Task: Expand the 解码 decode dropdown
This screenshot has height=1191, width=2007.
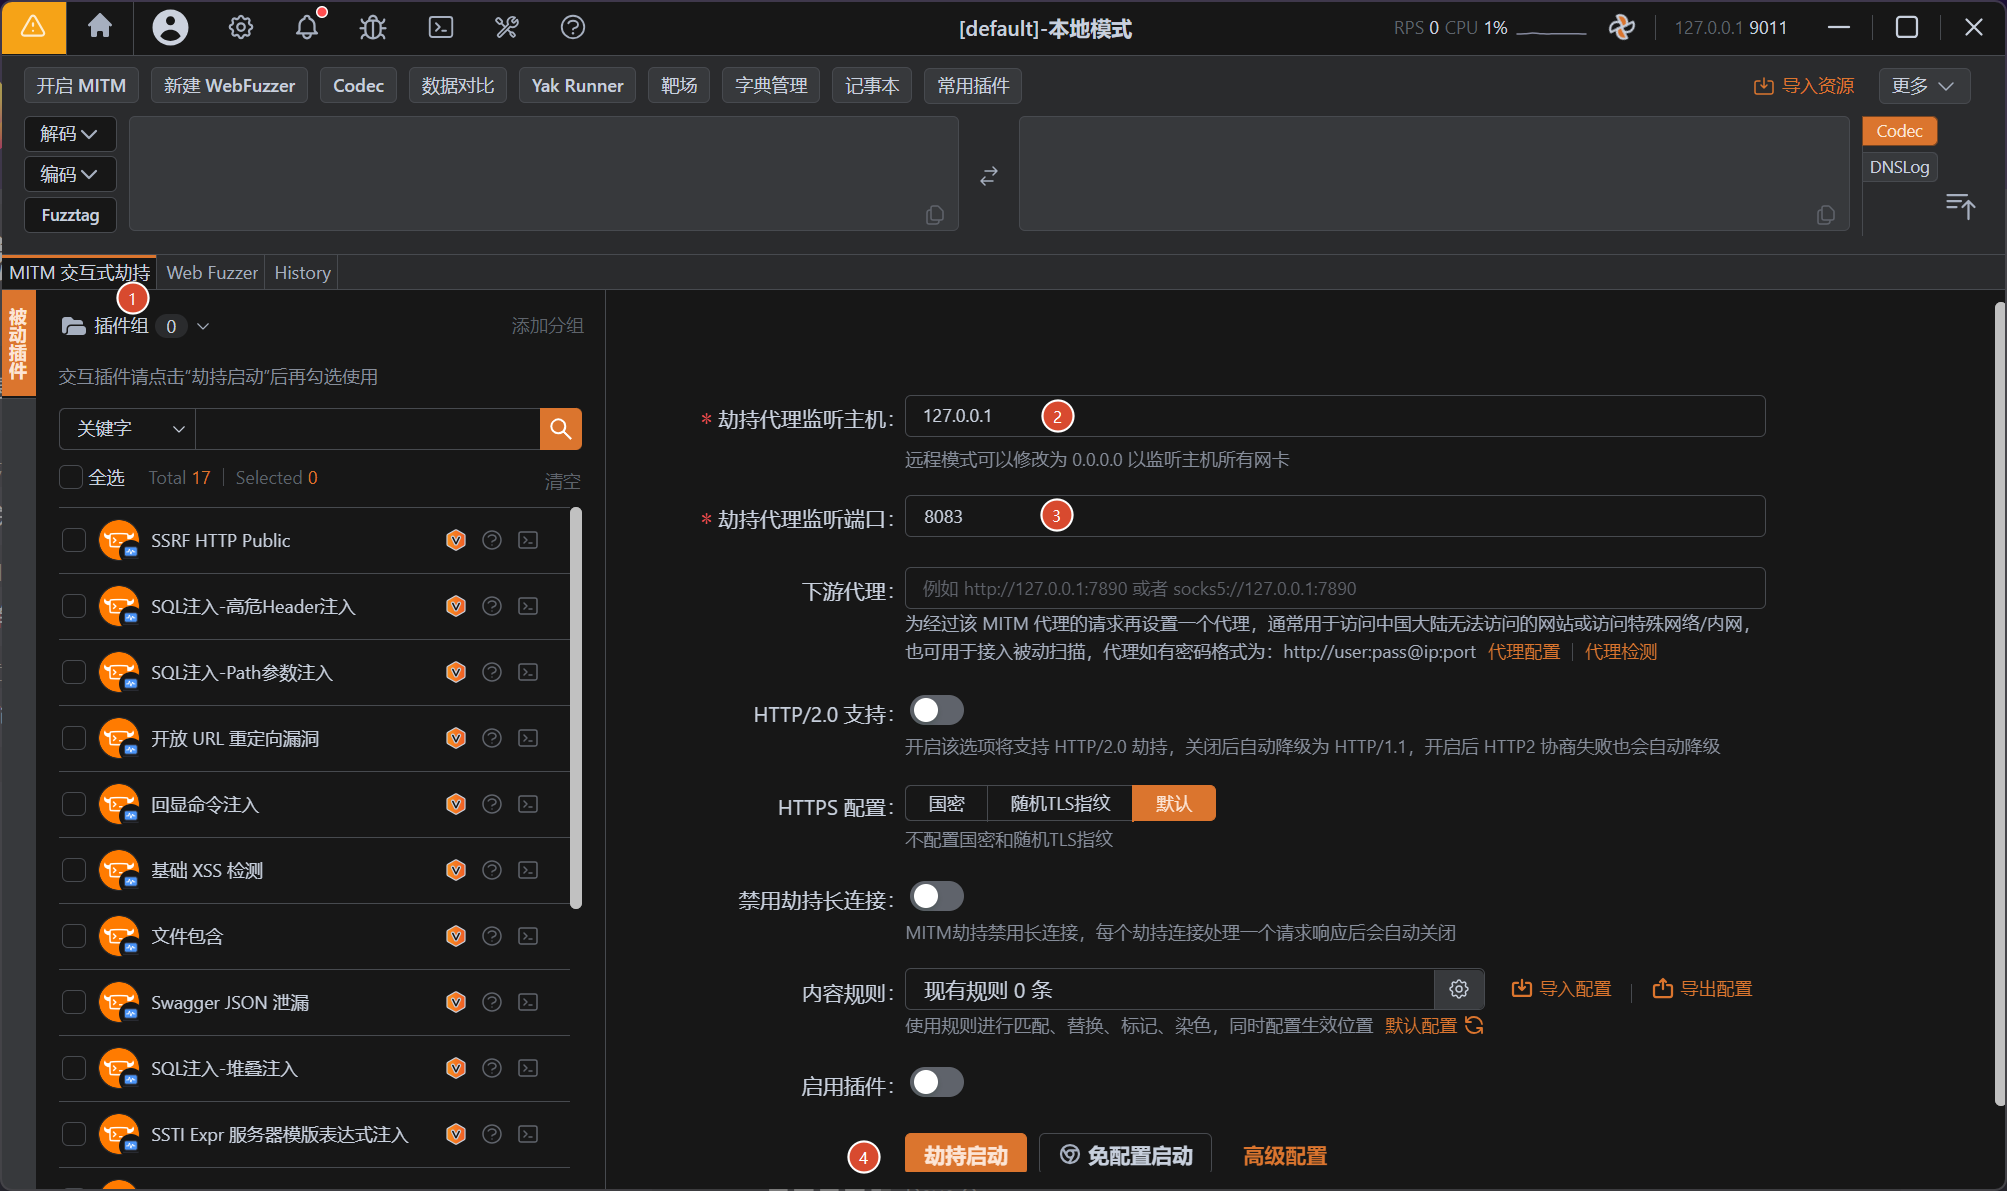Action: click(x=70, y=134)
